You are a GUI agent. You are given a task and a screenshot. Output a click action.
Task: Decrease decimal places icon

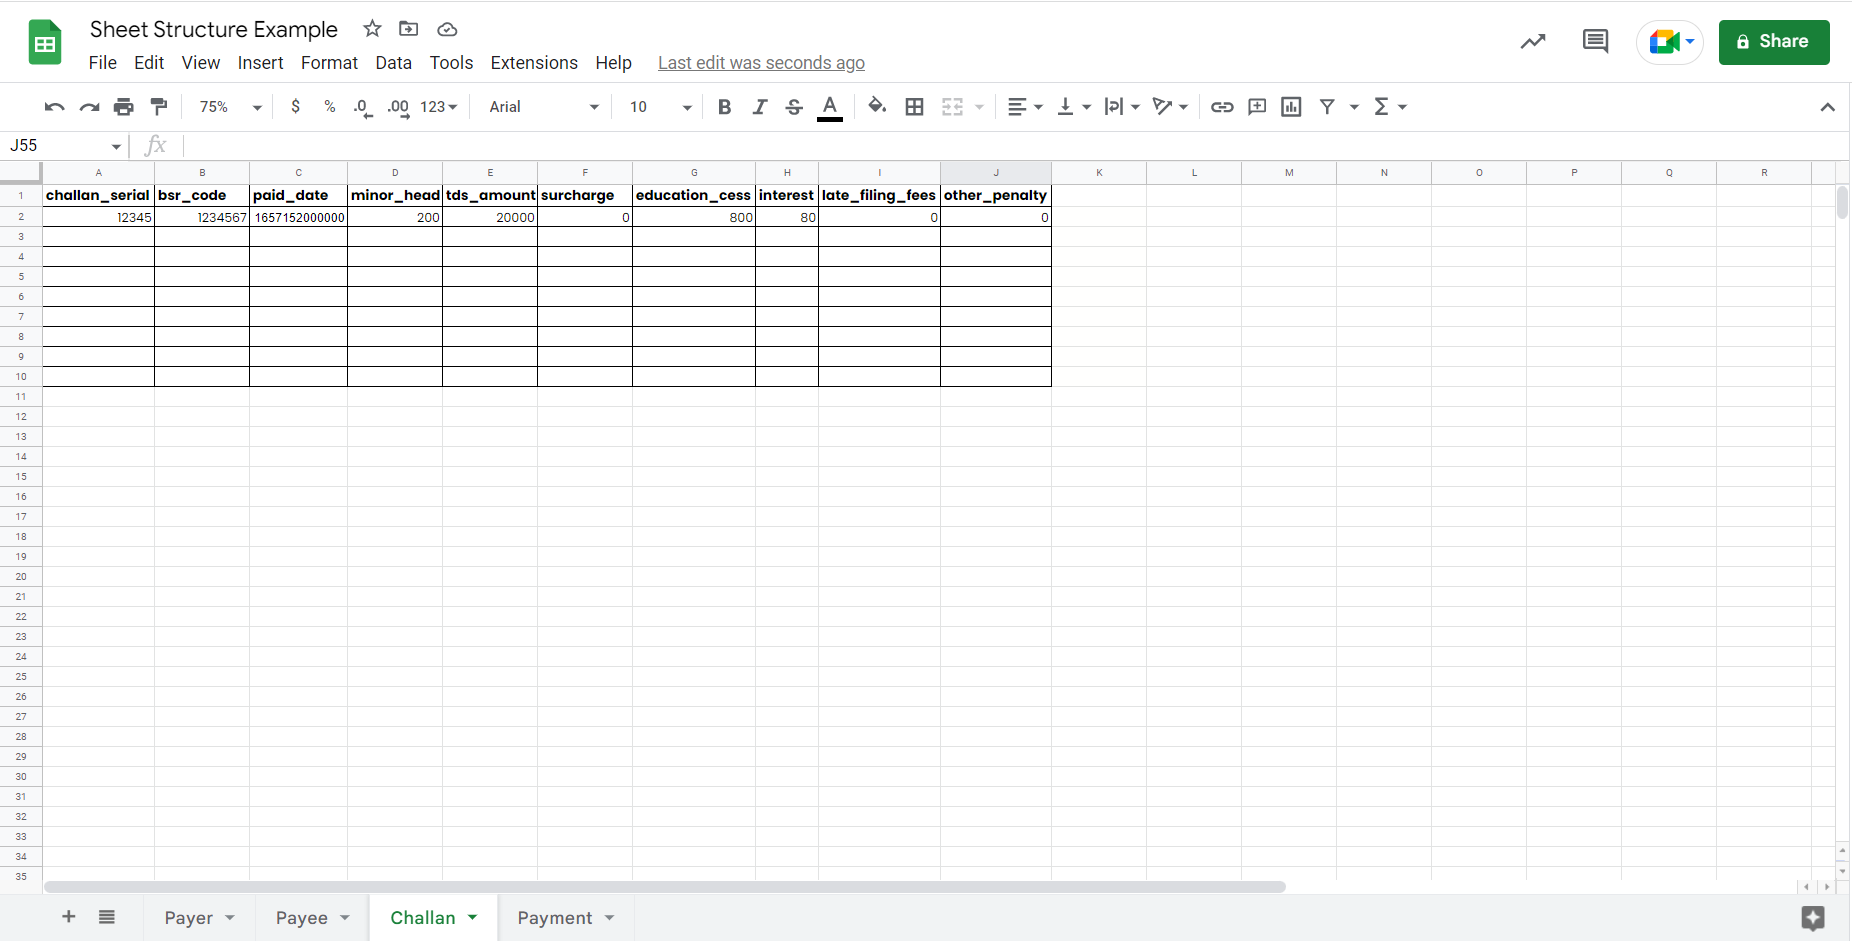click(x=363, y=107)
